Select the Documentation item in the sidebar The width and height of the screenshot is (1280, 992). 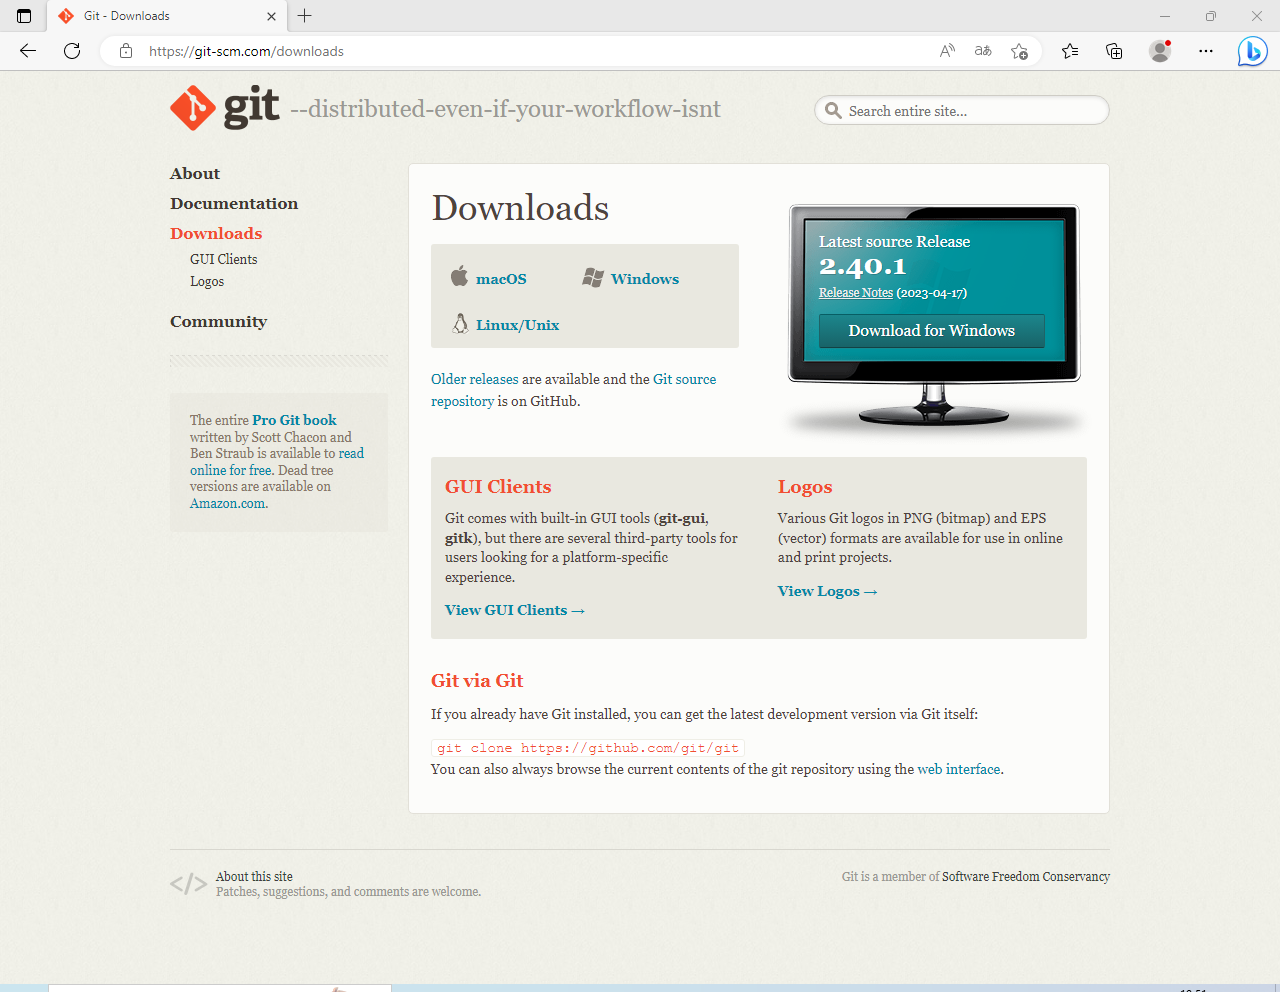click(x=234, y=203)
